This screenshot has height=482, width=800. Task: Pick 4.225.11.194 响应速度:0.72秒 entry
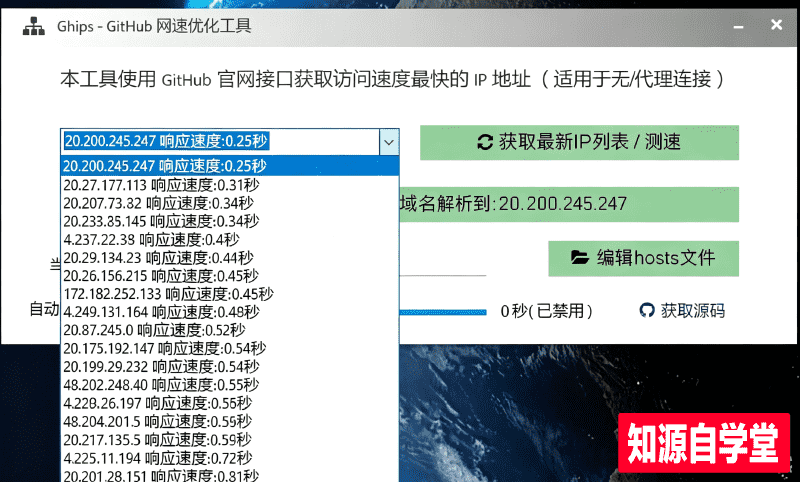pyautogui.click(x=230, y=458)
